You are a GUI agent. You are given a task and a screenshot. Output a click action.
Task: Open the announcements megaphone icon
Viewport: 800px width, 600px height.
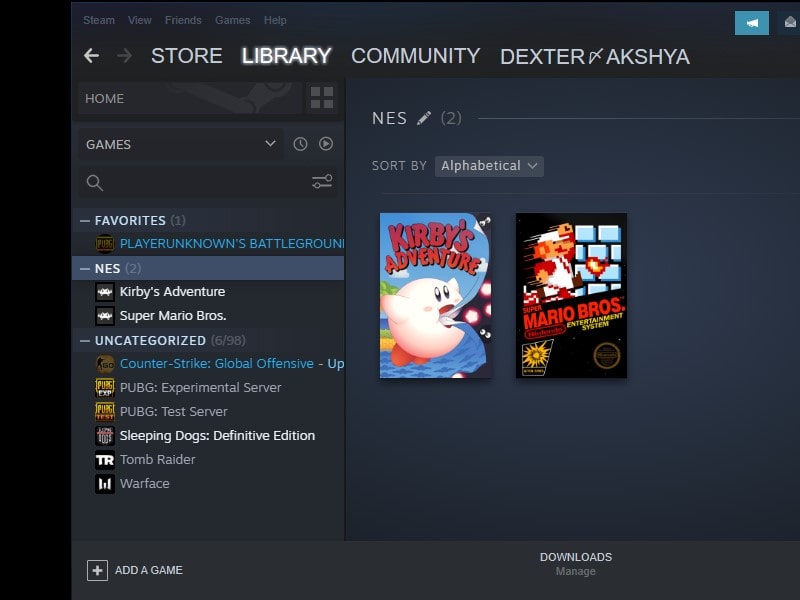click(752, 23)
